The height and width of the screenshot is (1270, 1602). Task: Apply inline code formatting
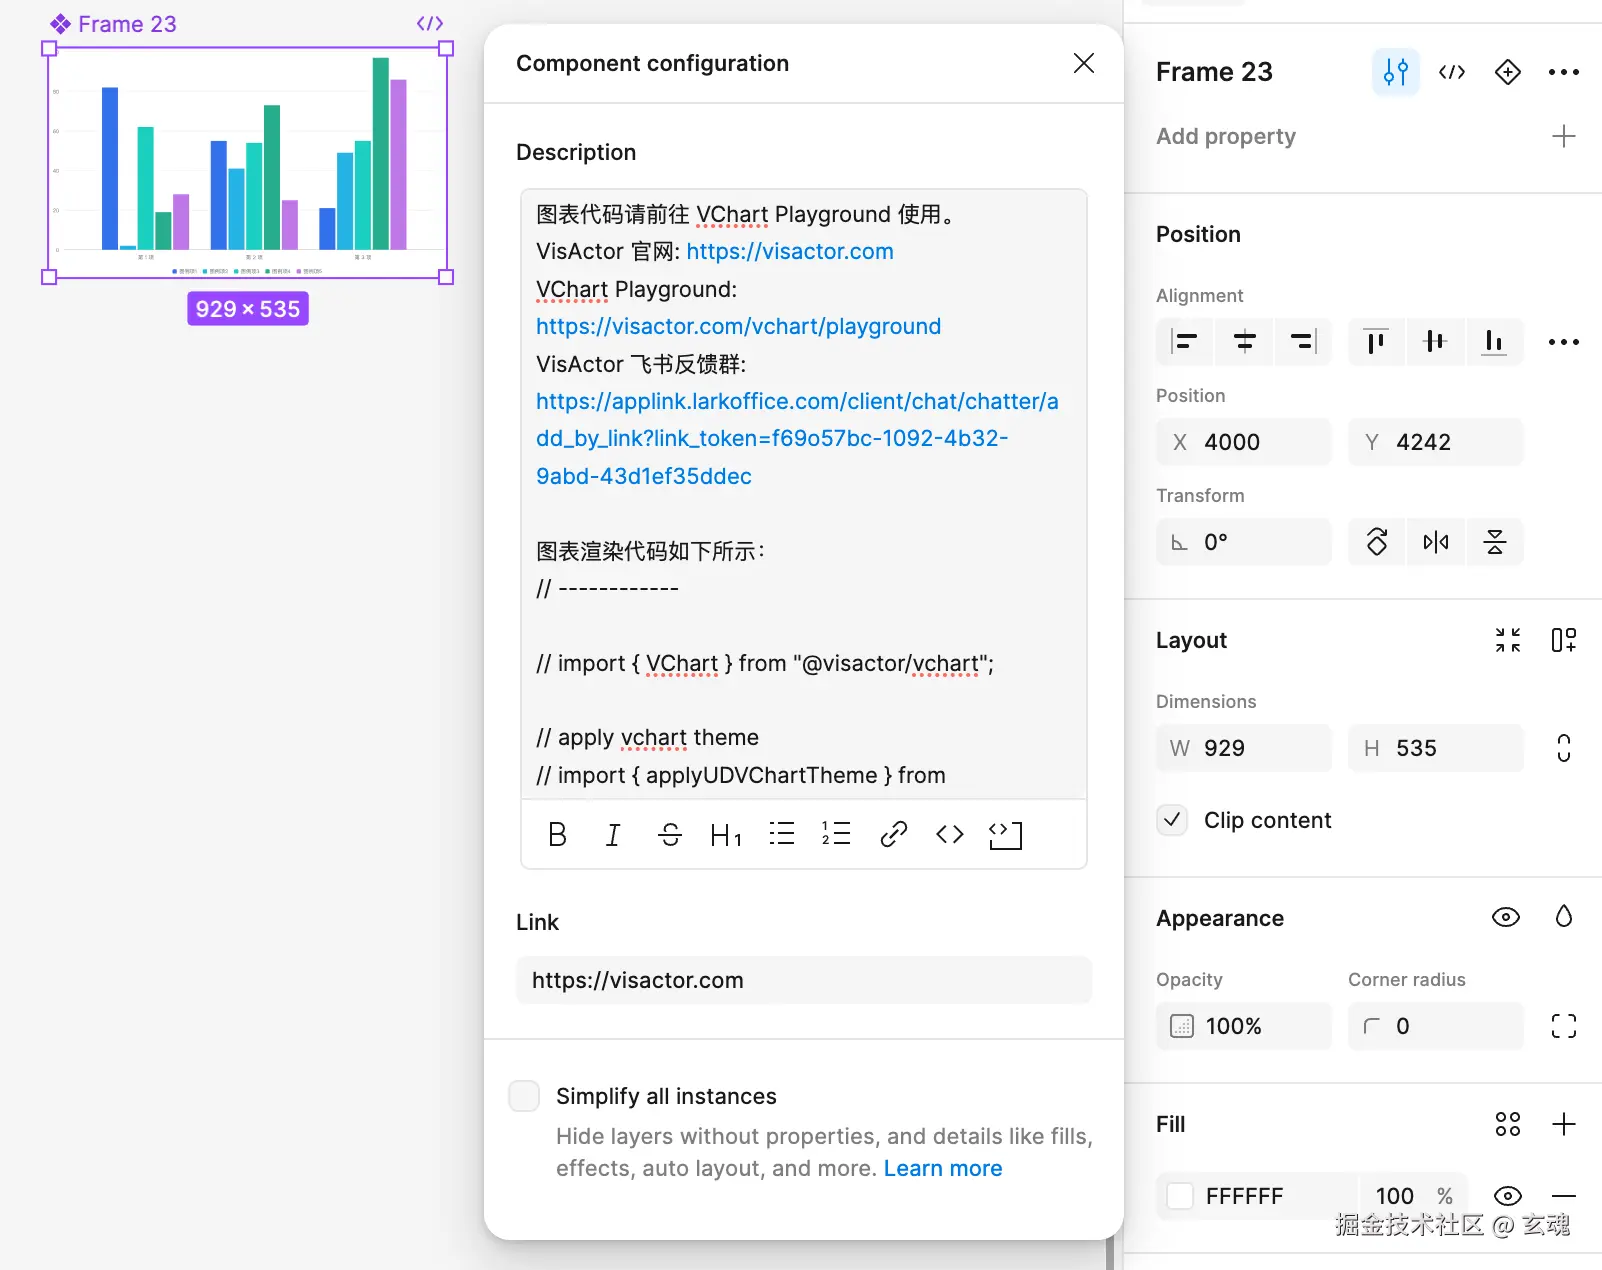pyautogui.click(x=949, y=834)
